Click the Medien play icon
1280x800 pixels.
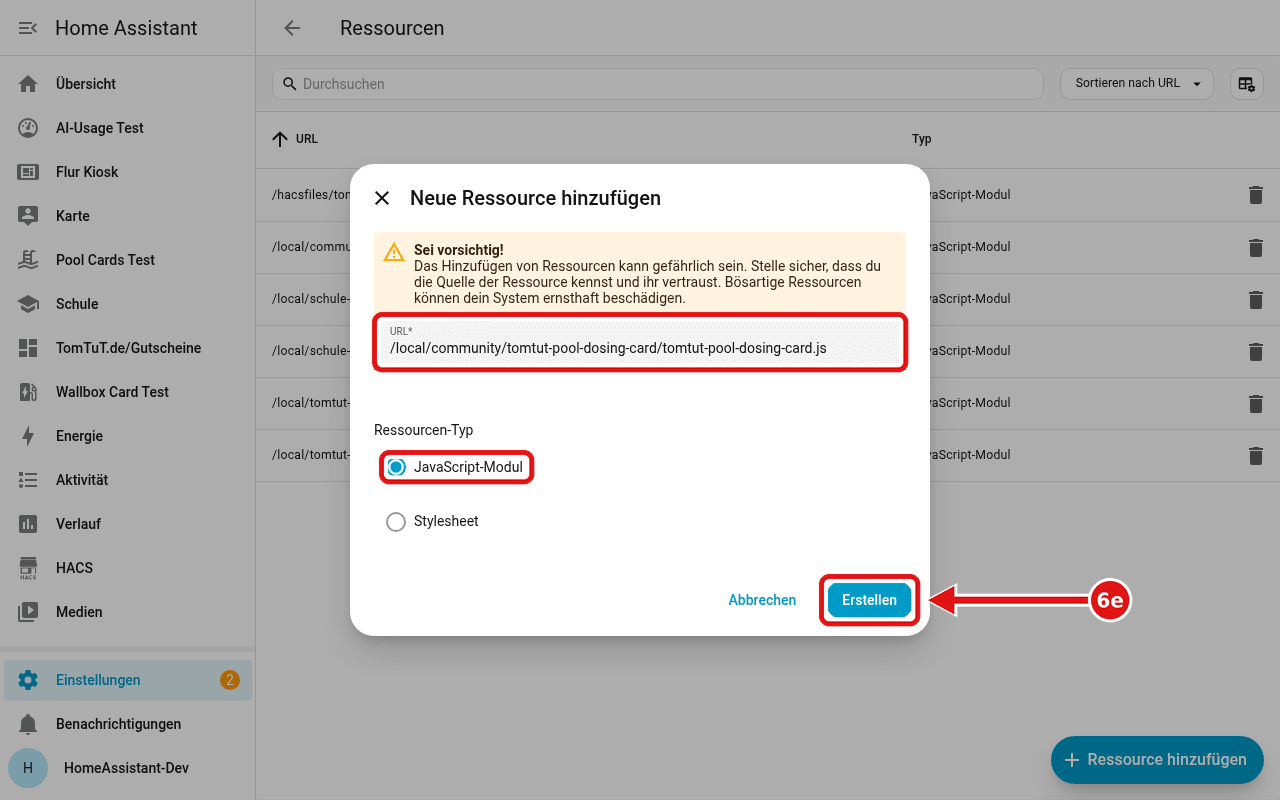click(28, 612)
